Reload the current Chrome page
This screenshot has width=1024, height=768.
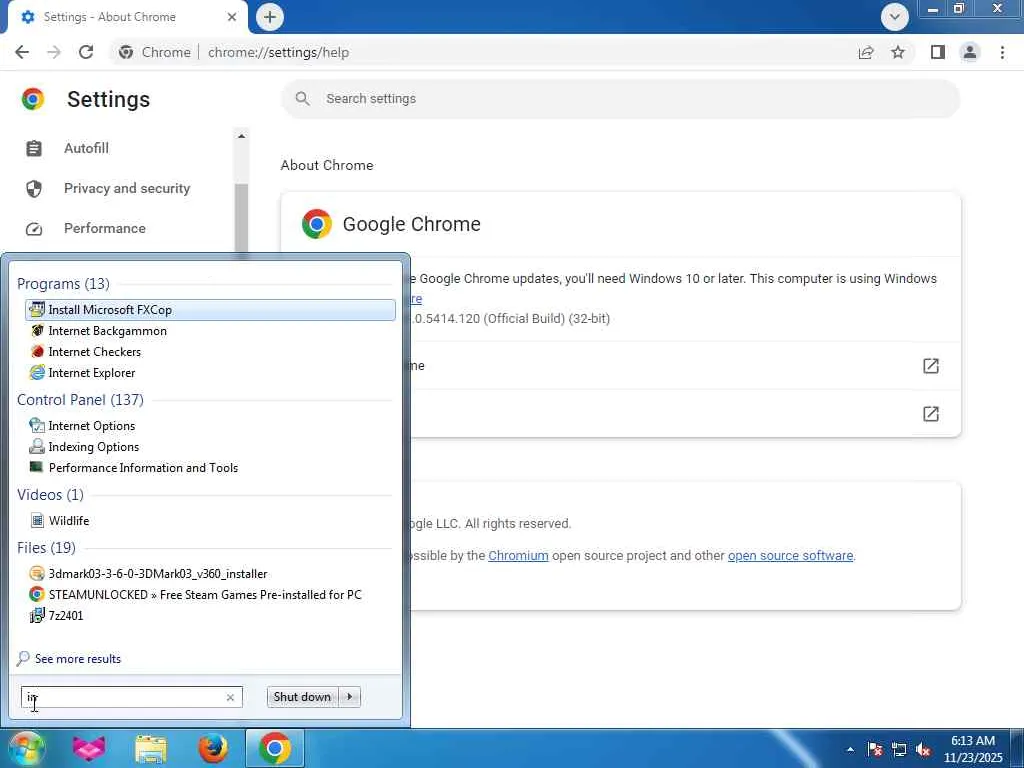coord(86,52)
